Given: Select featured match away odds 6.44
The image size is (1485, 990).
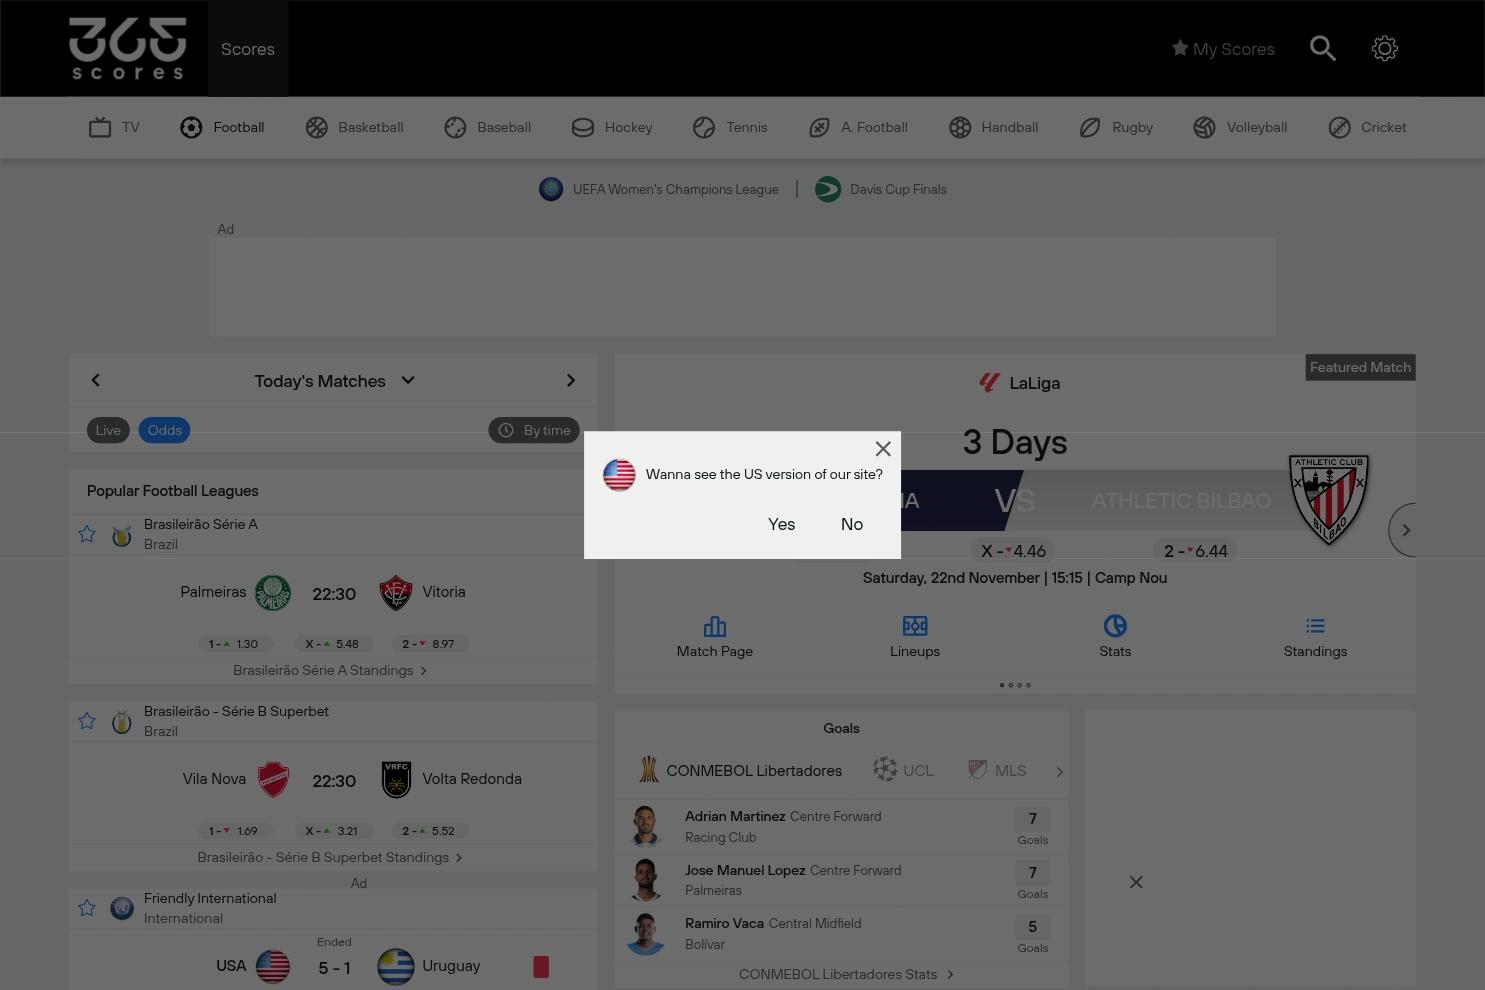Looking at the screenshot, I should (x=1195, y=551).
